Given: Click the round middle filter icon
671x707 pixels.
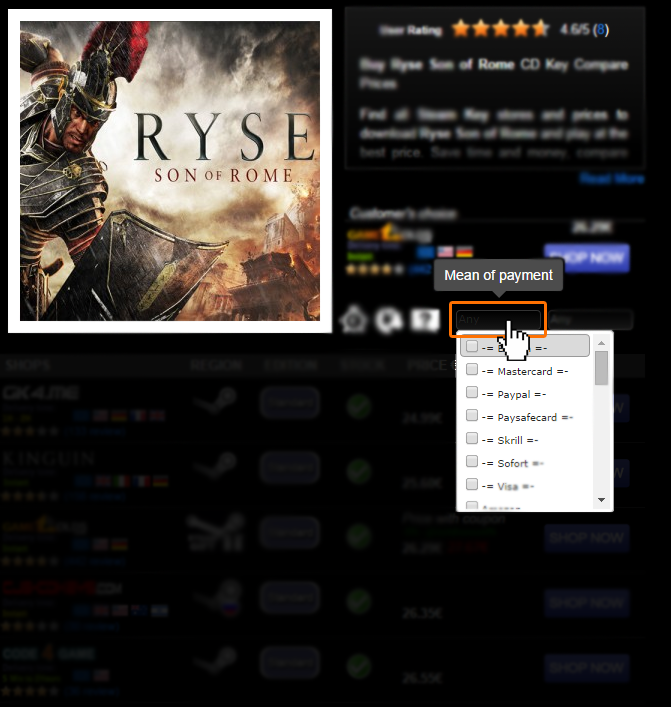Looking at the screenshot, I should pyautogui.click(x=389, y=320).
